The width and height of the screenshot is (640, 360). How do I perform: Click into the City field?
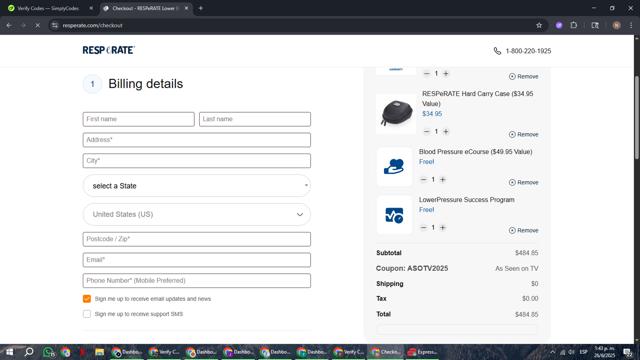(197, 161)
